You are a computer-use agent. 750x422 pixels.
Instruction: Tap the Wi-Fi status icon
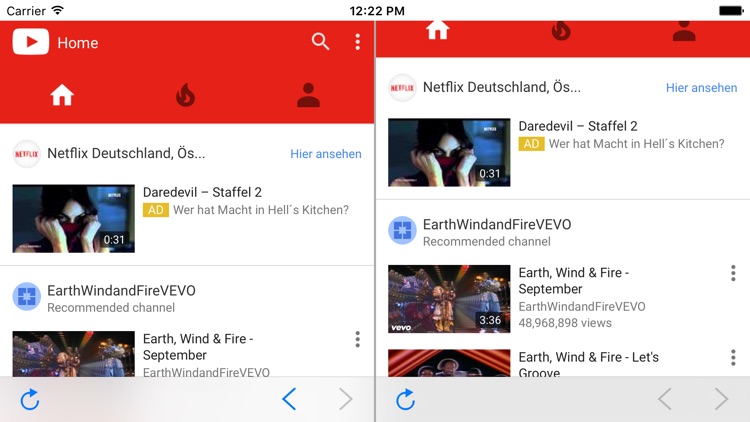tap(58, 10)
